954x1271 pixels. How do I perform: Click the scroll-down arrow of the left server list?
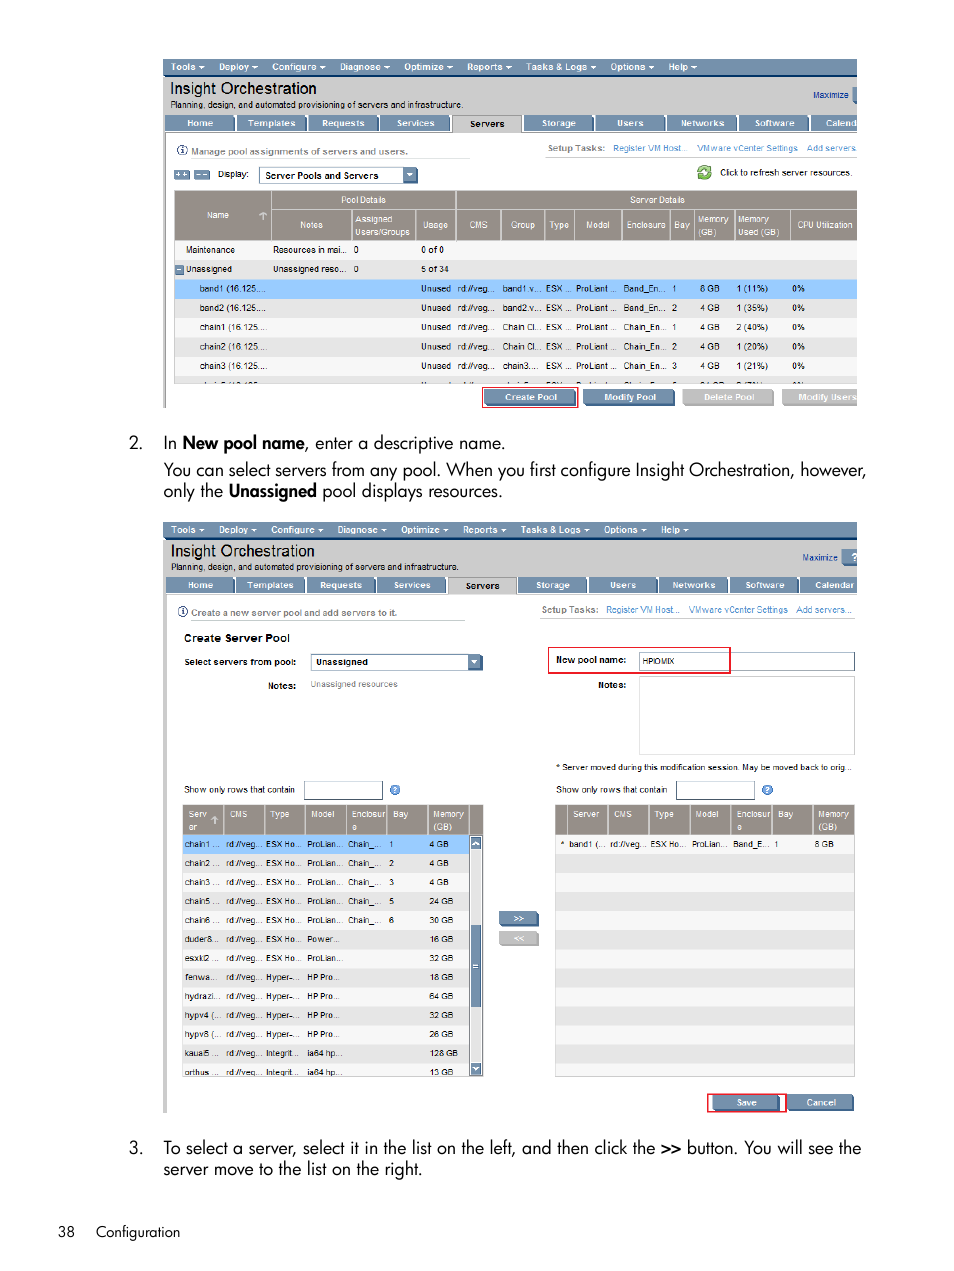coord(476,1069)
